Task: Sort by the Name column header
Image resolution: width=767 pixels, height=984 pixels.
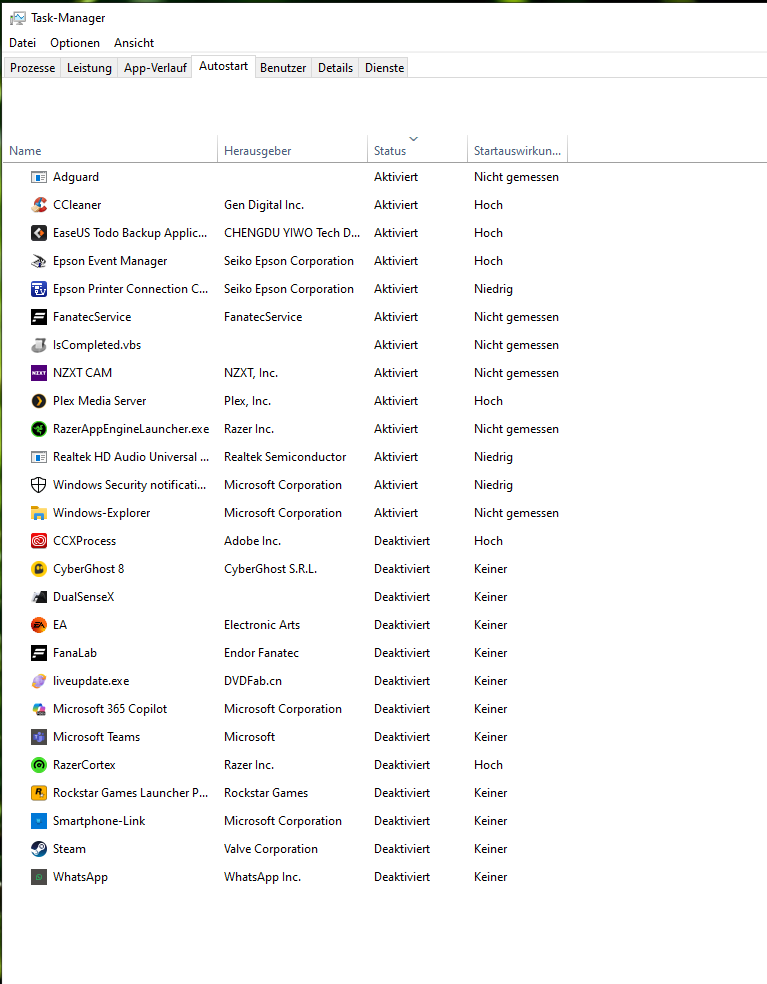Action: (x=110, y=151)
